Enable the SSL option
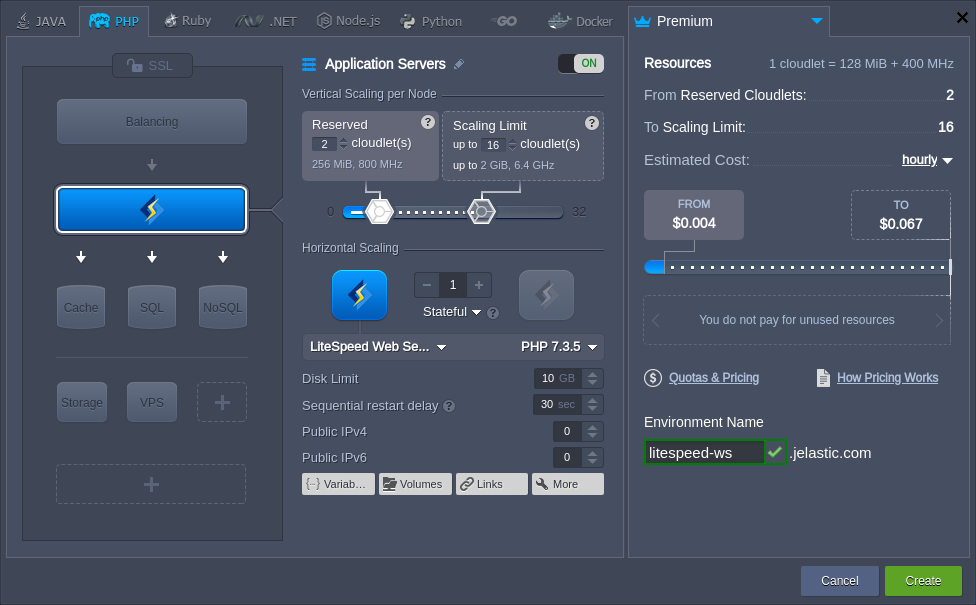Image resolution: width=976 pixels, height=605 pixels. [x=152, y=65]
